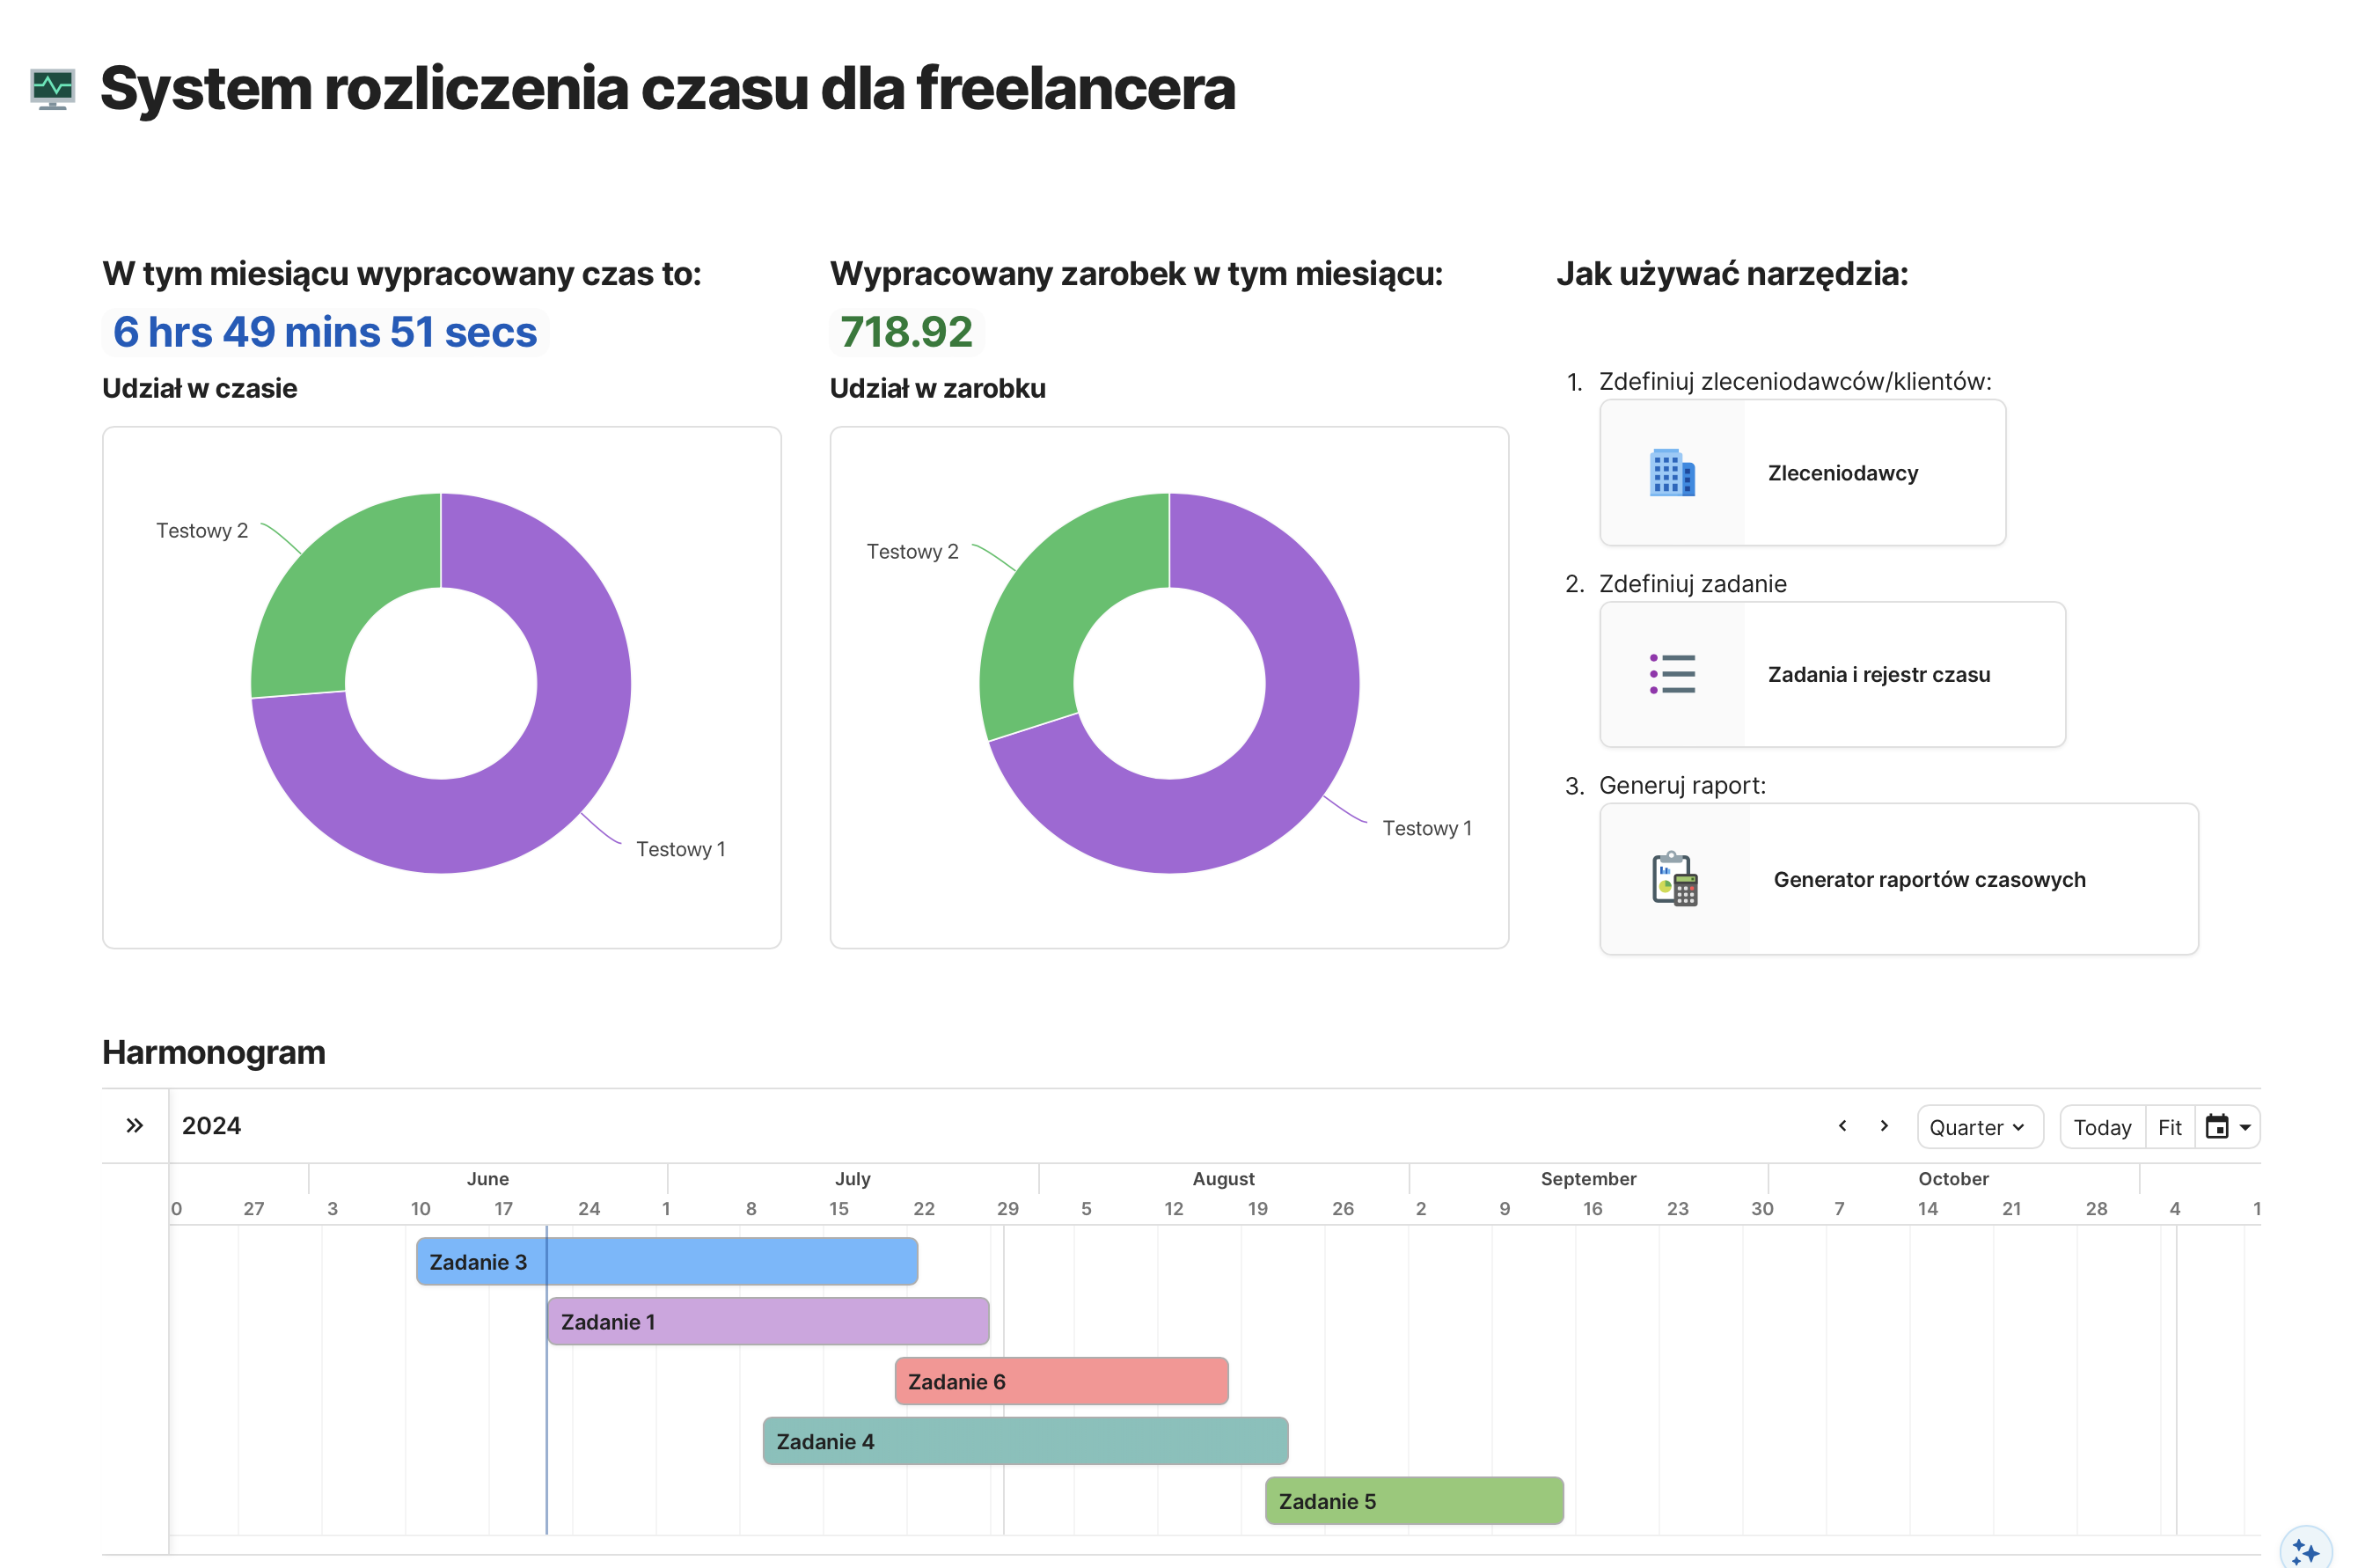Expand the timeline sidebar with double chevron
Viewport: 2358px width, 1568px height.
coord(135,1126)
